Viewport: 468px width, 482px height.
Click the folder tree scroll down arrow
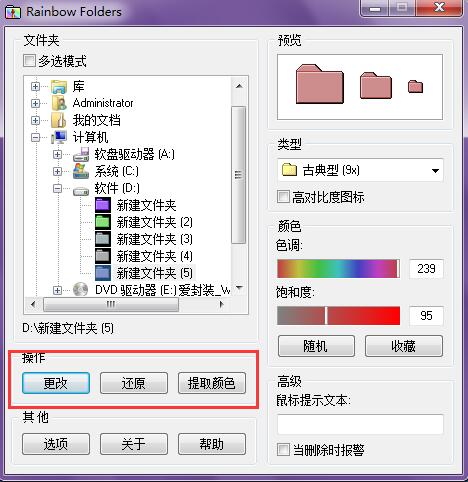click(x=239, y=288)
